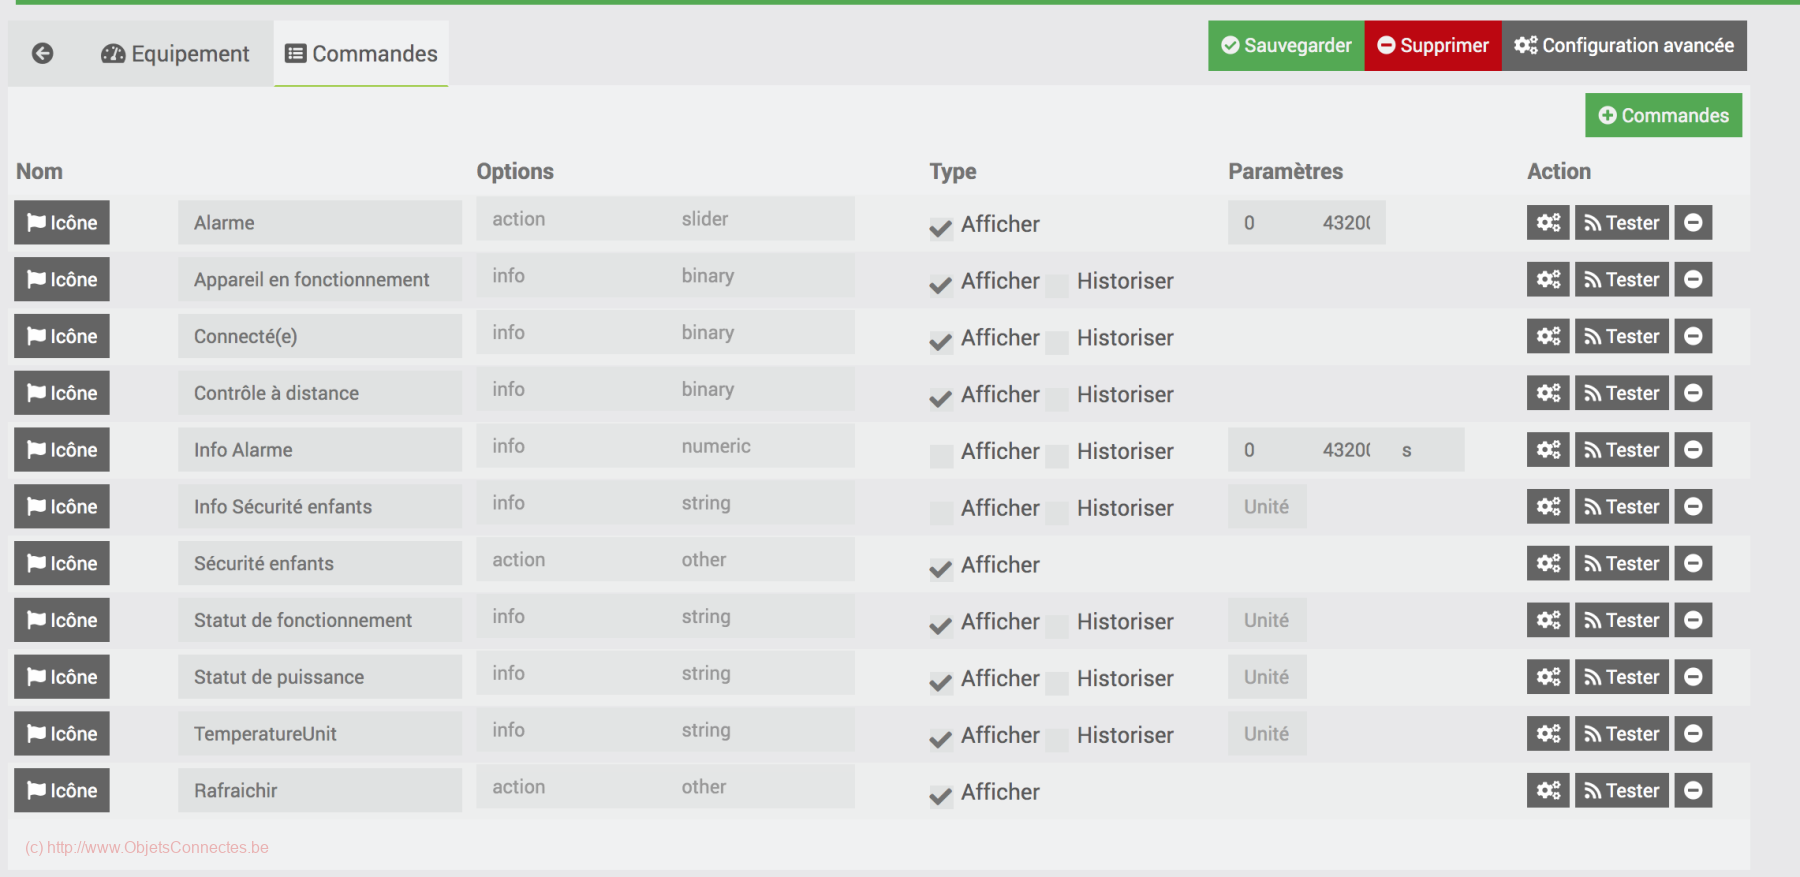This screenshot has height=877, width=1800.
Task: Test the Connecté(e) command
Action: click(x=1622, y=336)
